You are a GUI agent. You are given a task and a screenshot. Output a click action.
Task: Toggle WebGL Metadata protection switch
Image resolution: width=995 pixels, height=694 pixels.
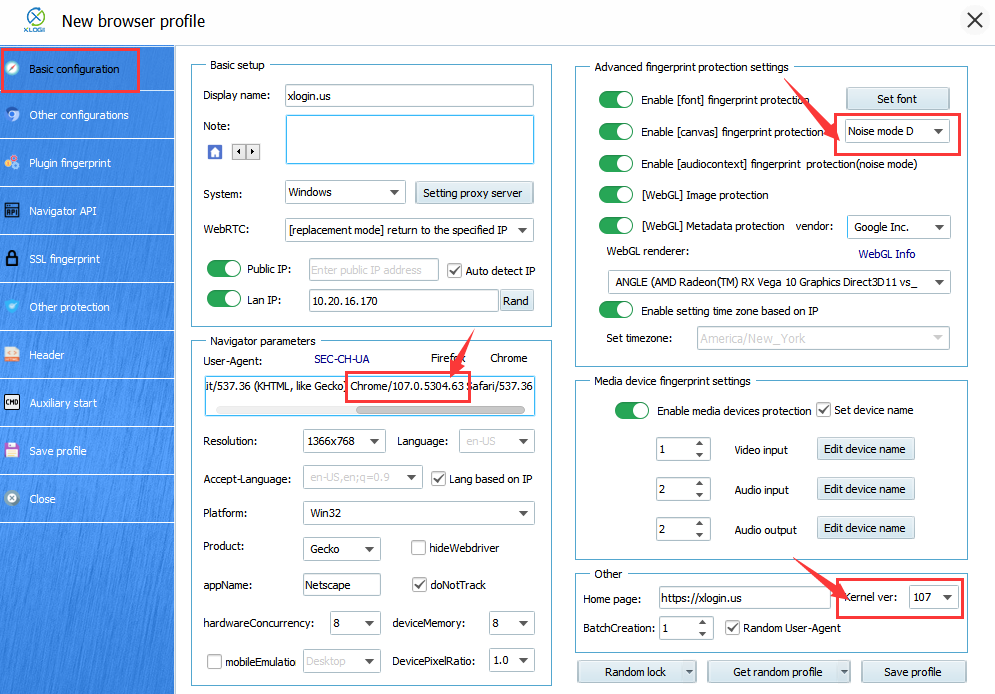pyautogui.click(x=616, y=225)
